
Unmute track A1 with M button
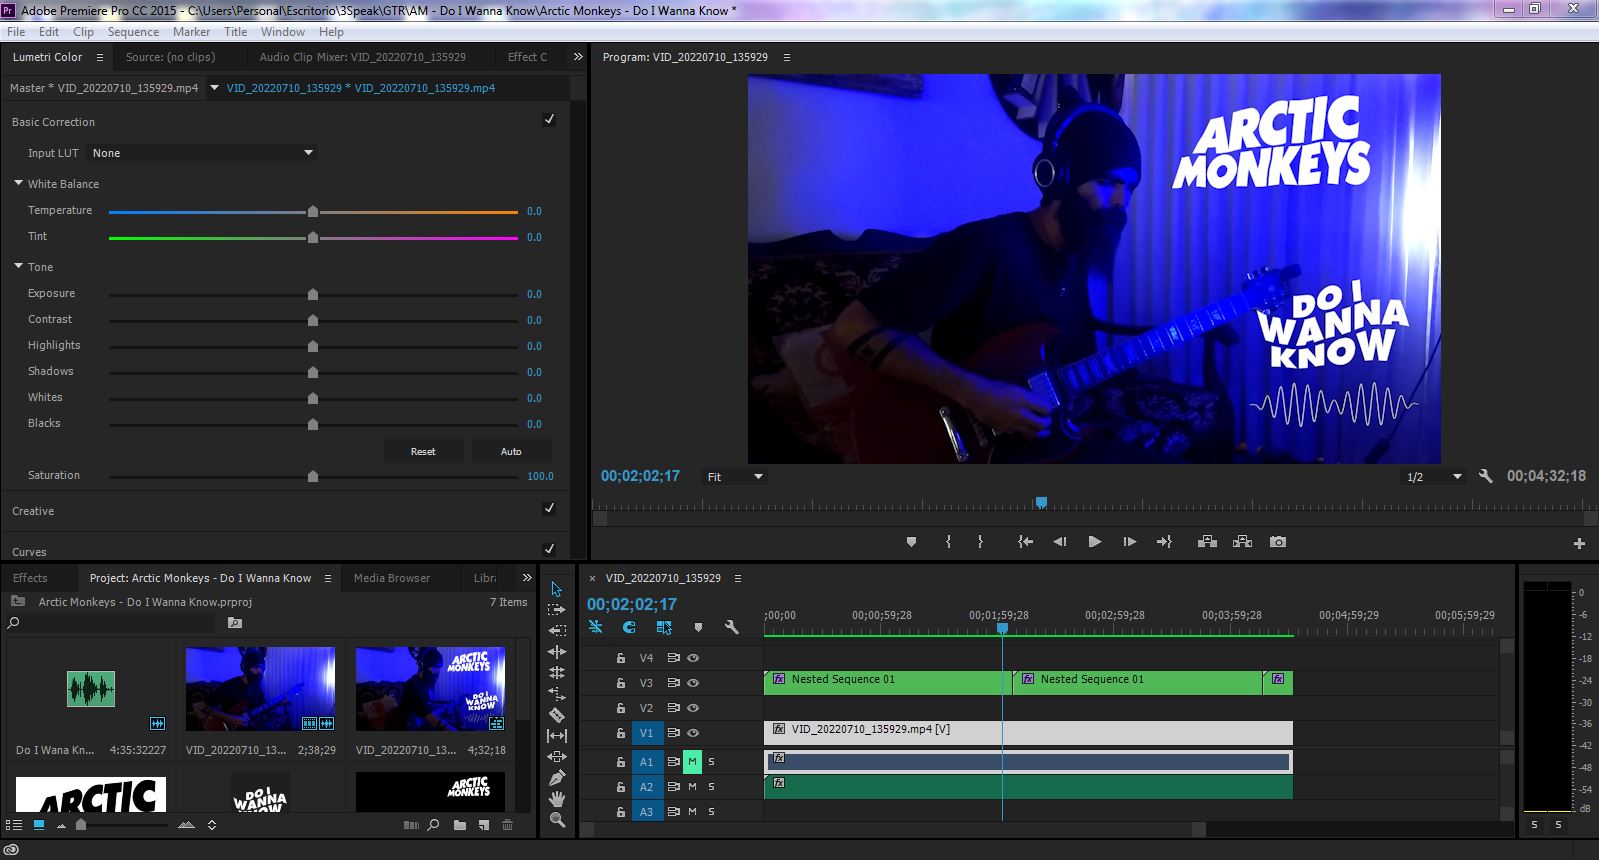(692, 762)
